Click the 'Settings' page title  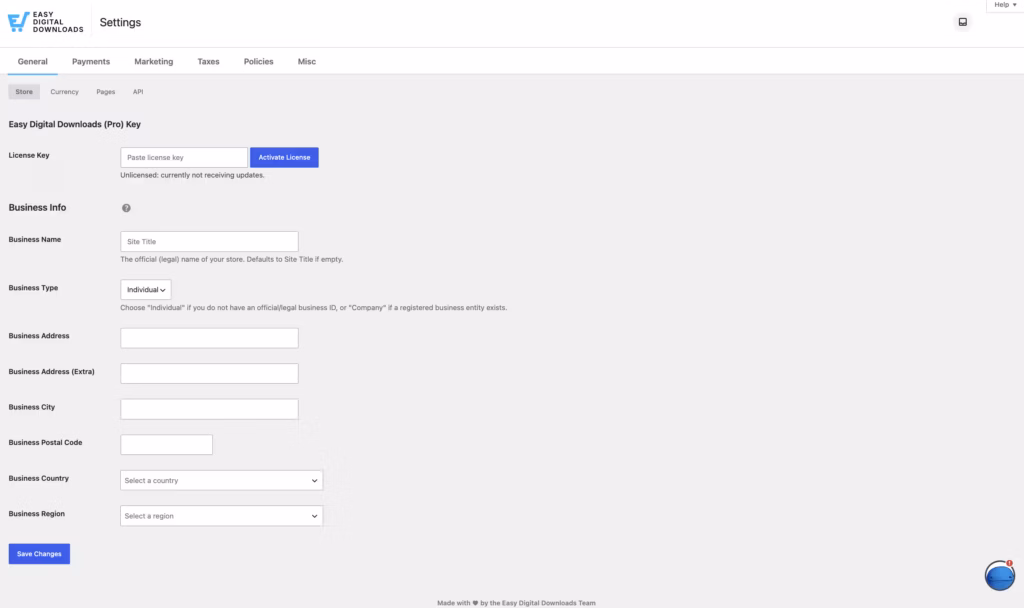(x=120, y=22)
